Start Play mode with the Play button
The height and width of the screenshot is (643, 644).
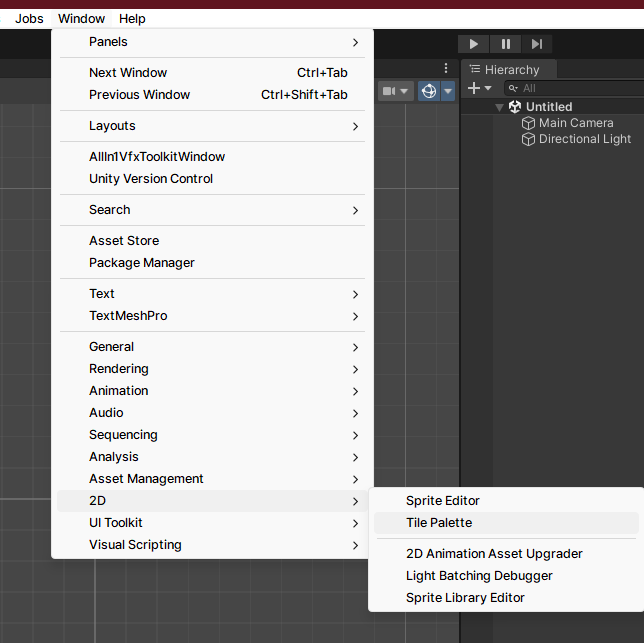coord(473,44)
